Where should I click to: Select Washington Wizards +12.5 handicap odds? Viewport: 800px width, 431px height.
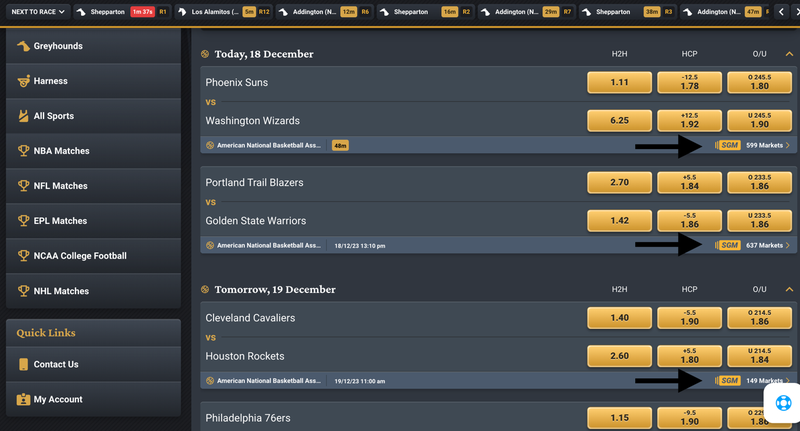(x=689, y=120)
